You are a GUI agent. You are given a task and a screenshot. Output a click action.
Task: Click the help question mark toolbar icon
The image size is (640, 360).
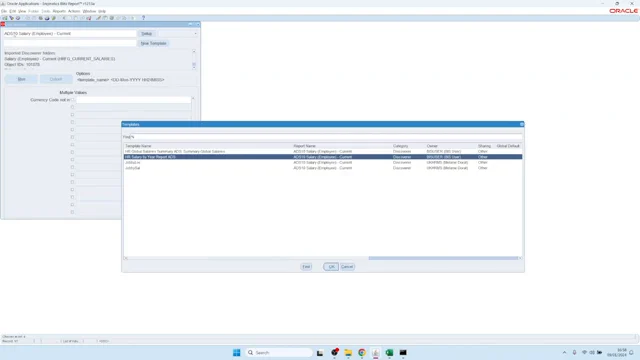click(143, 18)
